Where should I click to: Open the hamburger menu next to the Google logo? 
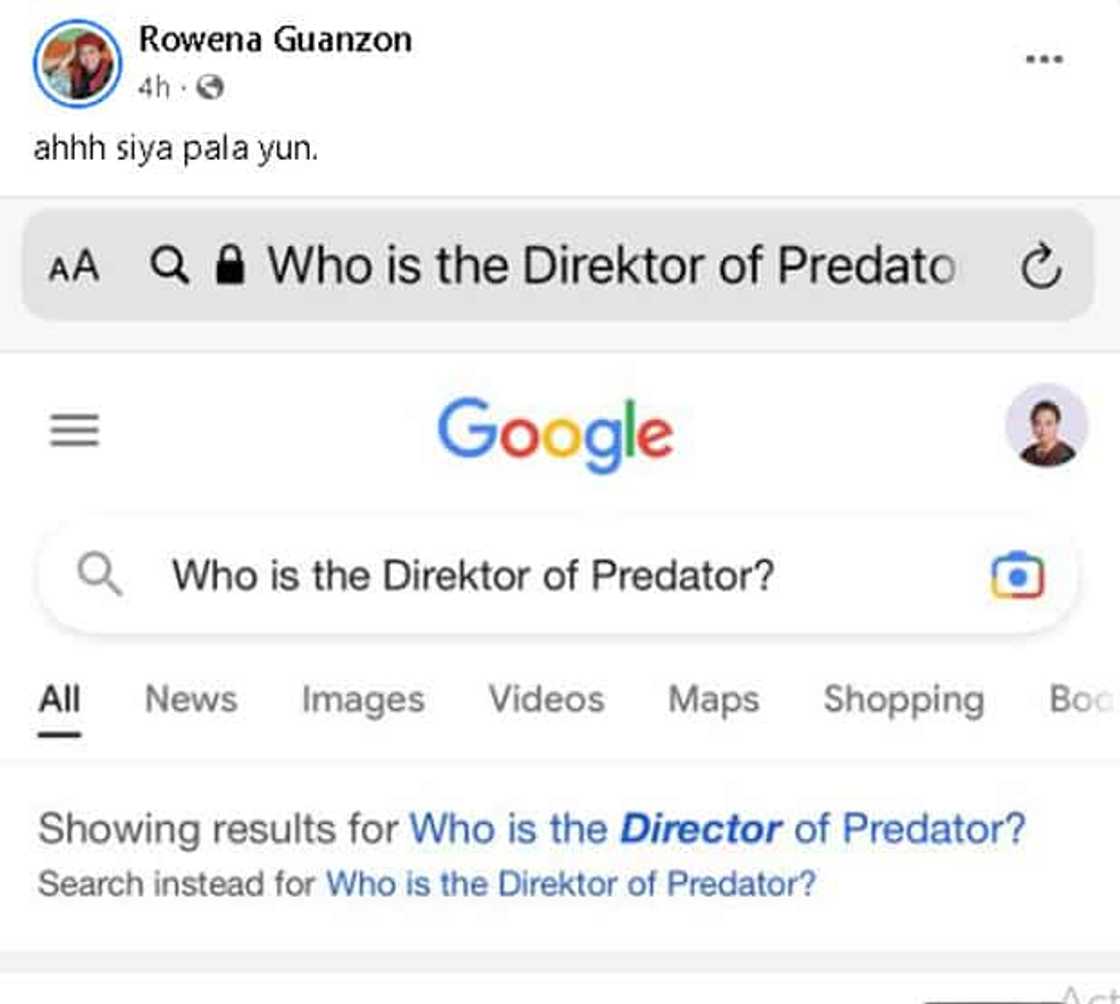coord(74,431)
